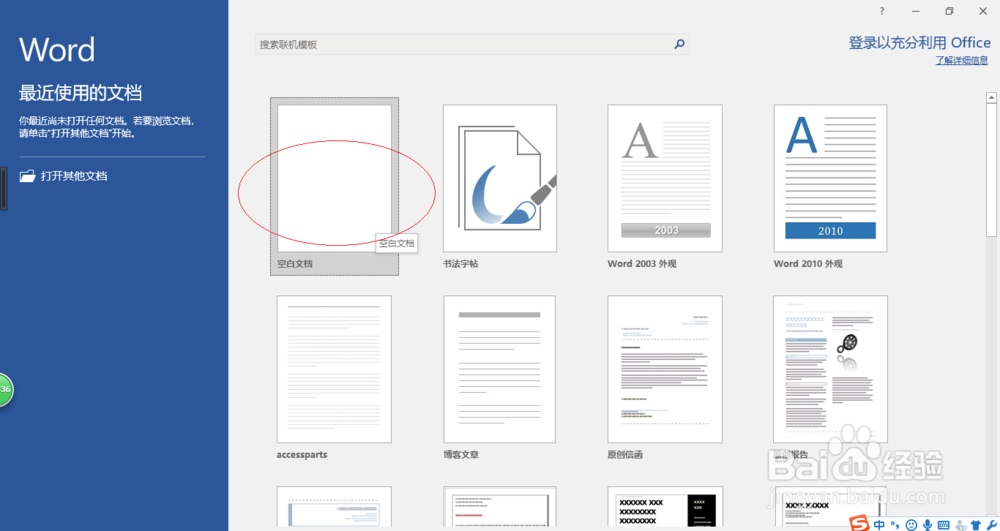Click the folder icon for 打开其他文档
1000x531 pixels.
[x=27, y=176]
